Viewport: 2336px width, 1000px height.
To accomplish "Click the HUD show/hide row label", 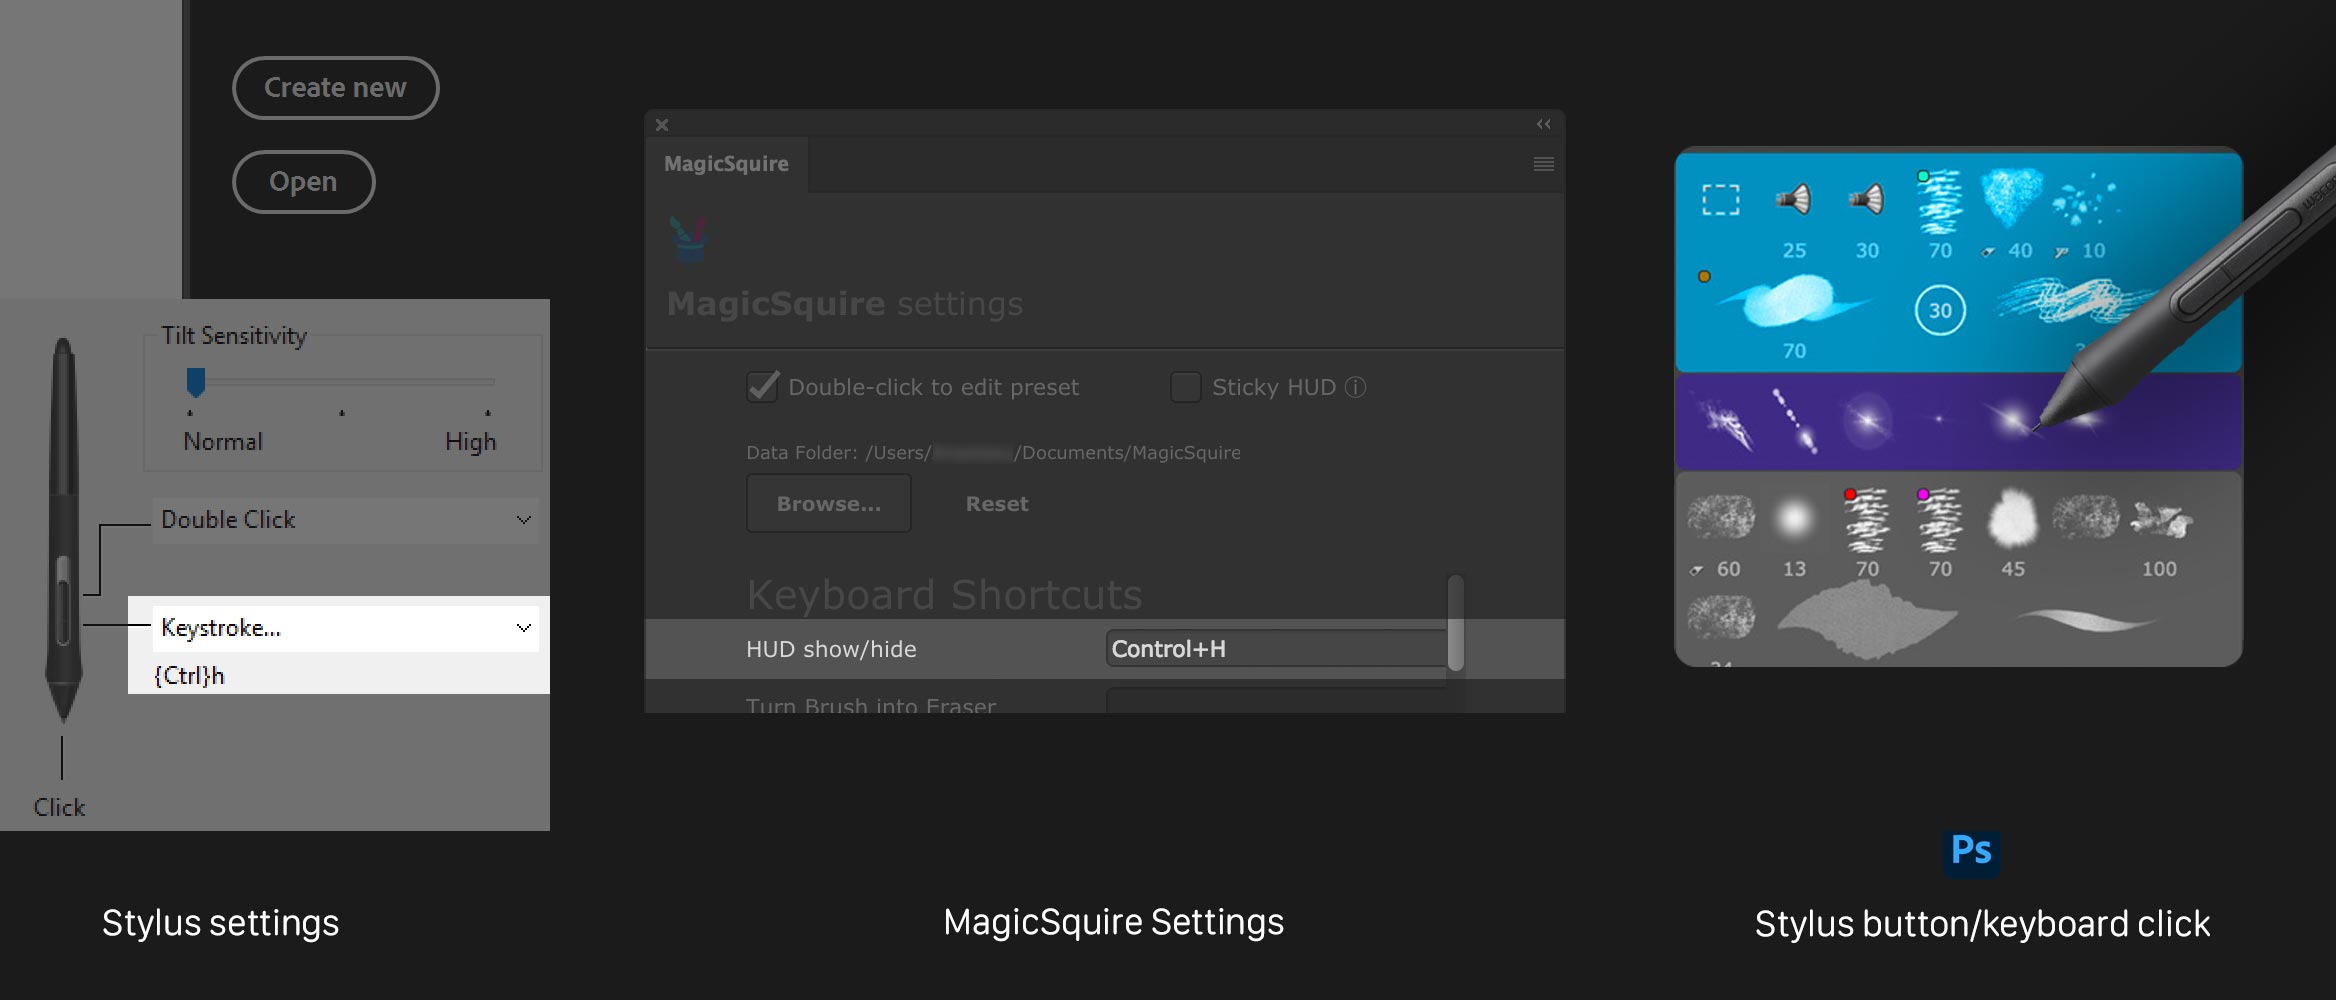I will click(x=831, y=649).
